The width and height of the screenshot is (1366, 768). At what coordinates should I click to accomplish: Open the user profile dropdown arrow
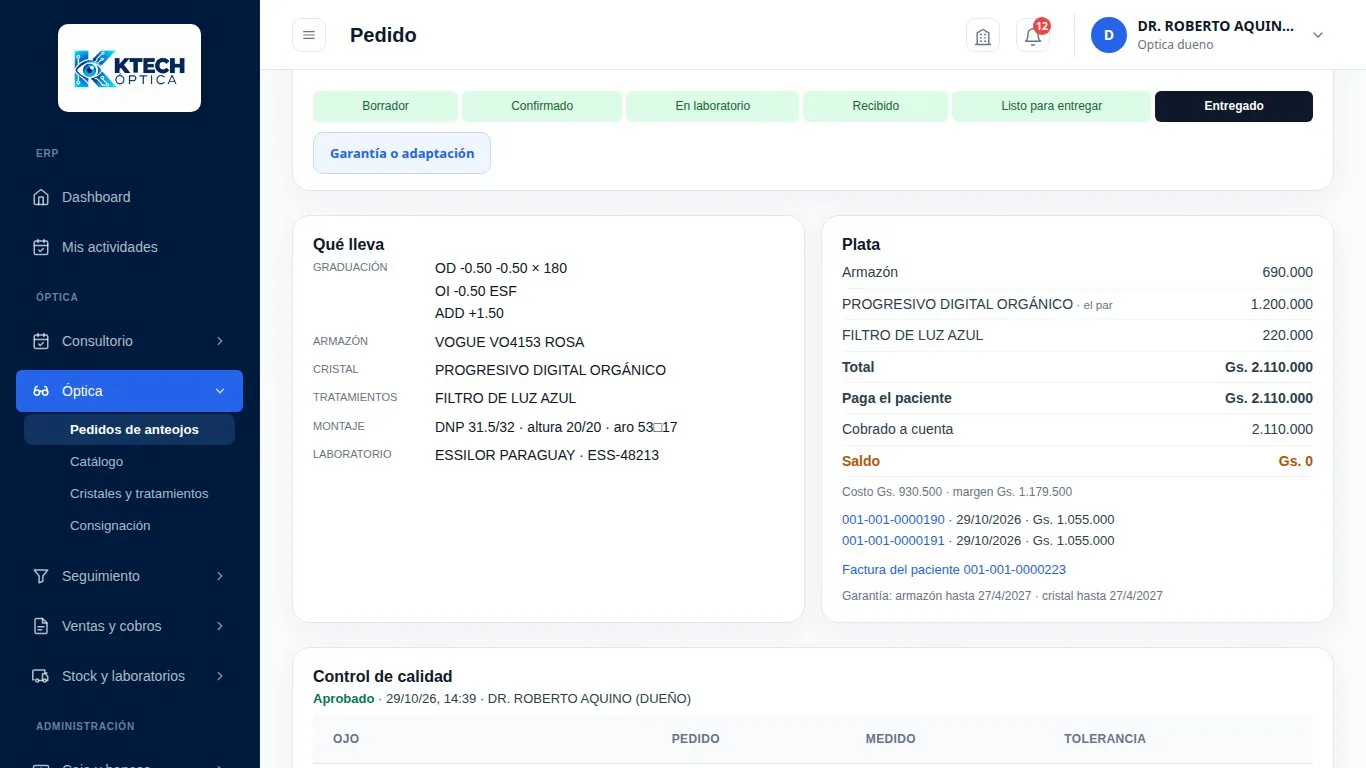coord(1318,35)
